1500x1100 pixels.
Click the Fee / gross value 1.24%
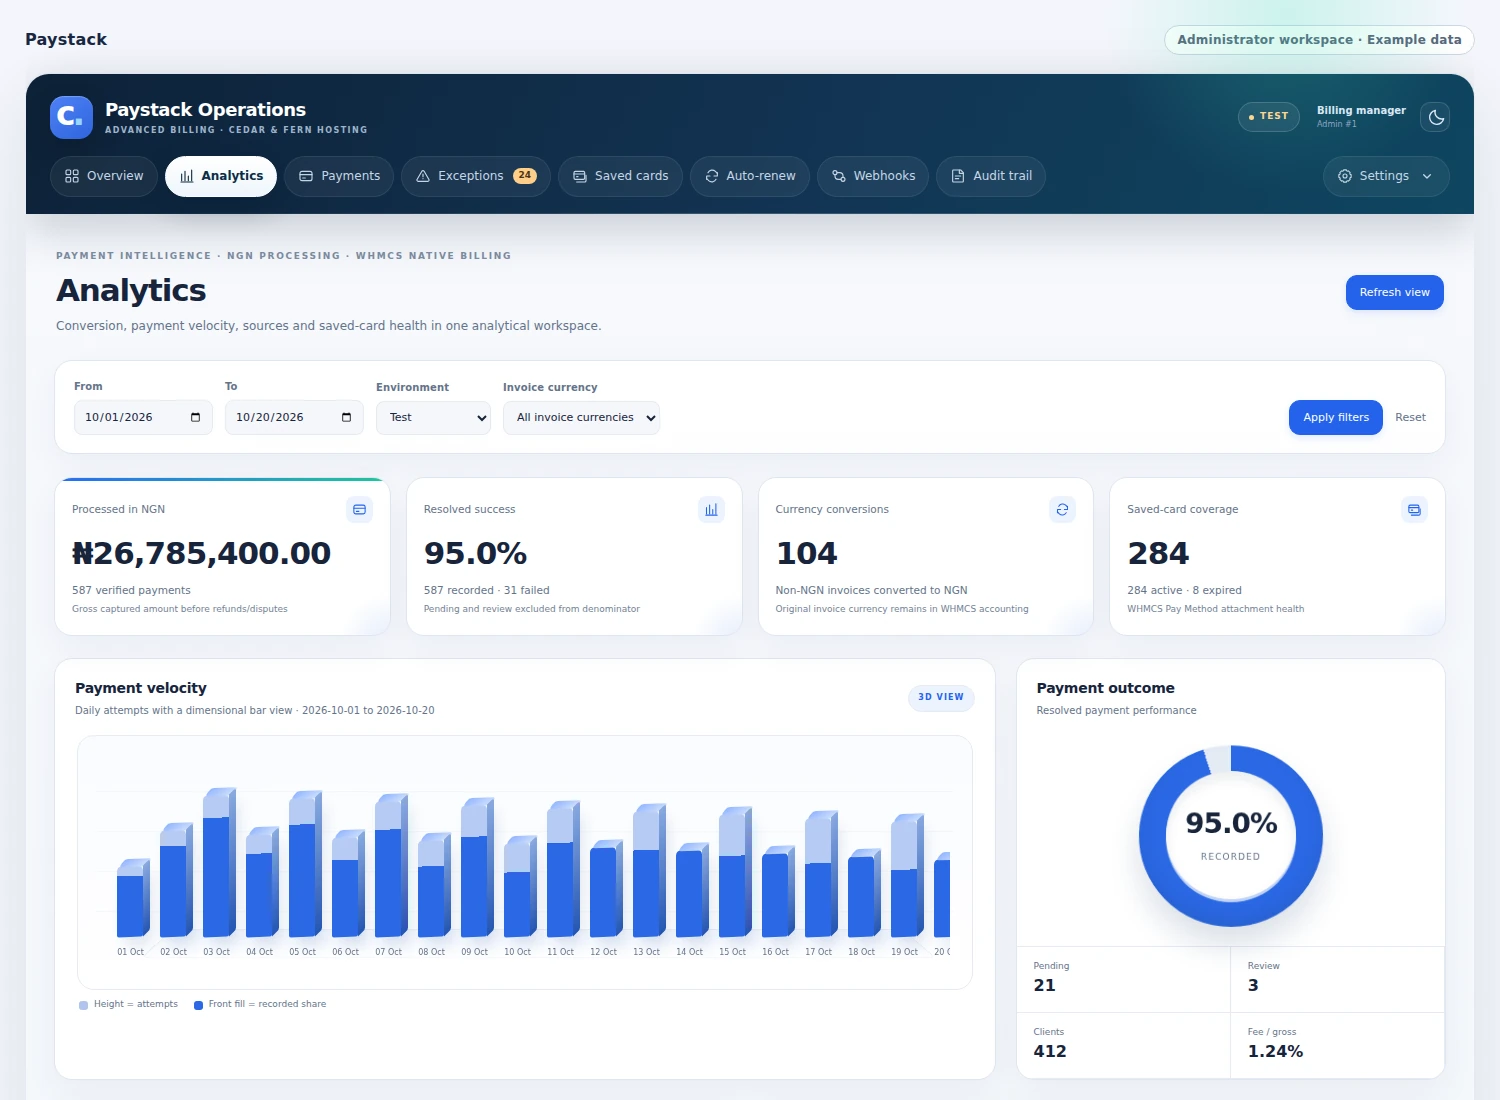pos(1275,1051)
